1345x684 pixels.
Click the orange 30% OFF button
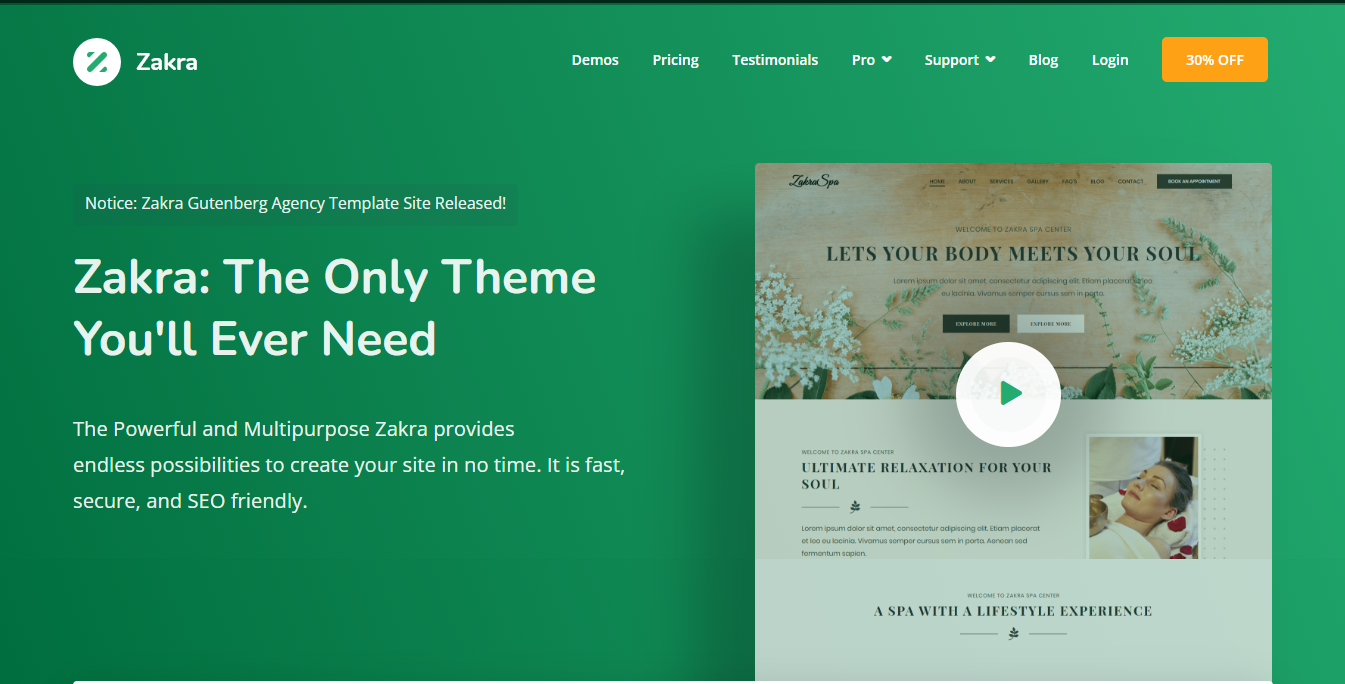click(x=1214, y=60)
